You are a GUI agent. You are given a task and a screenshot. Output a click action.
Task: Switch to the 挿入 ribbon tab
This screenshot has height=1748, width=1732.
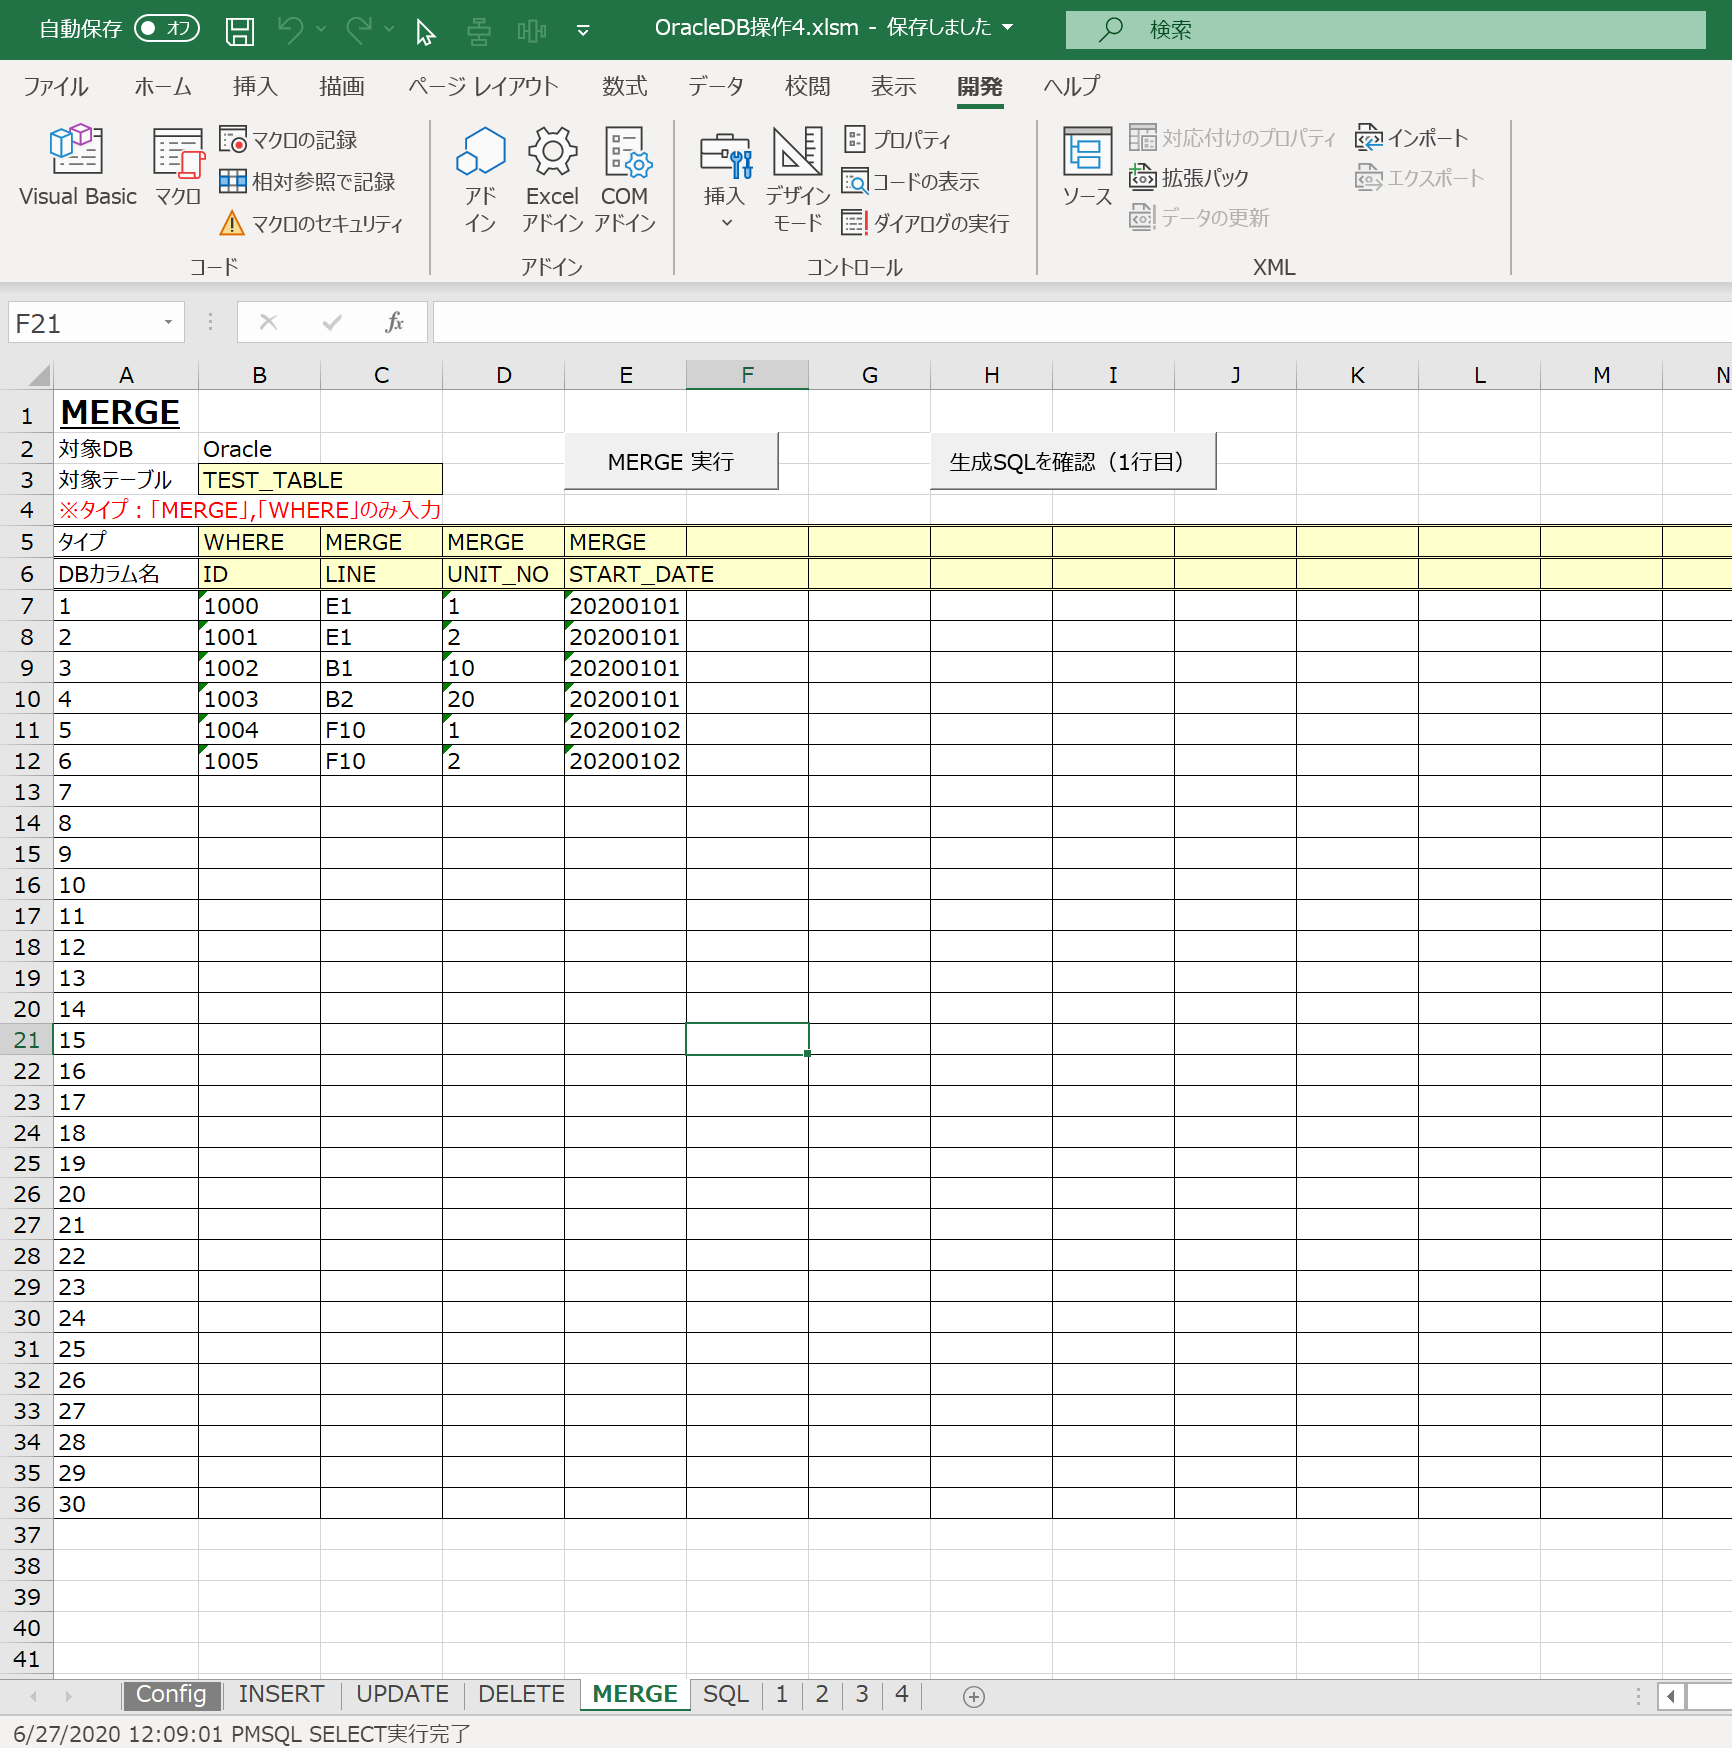[x=255, y=86]
